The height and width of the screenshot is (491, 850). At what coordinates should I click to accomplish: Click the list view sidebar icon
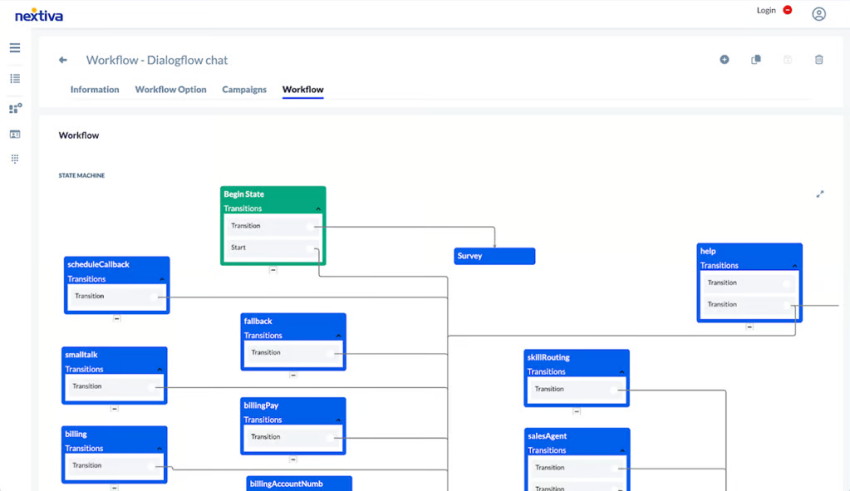click(15, 79)
